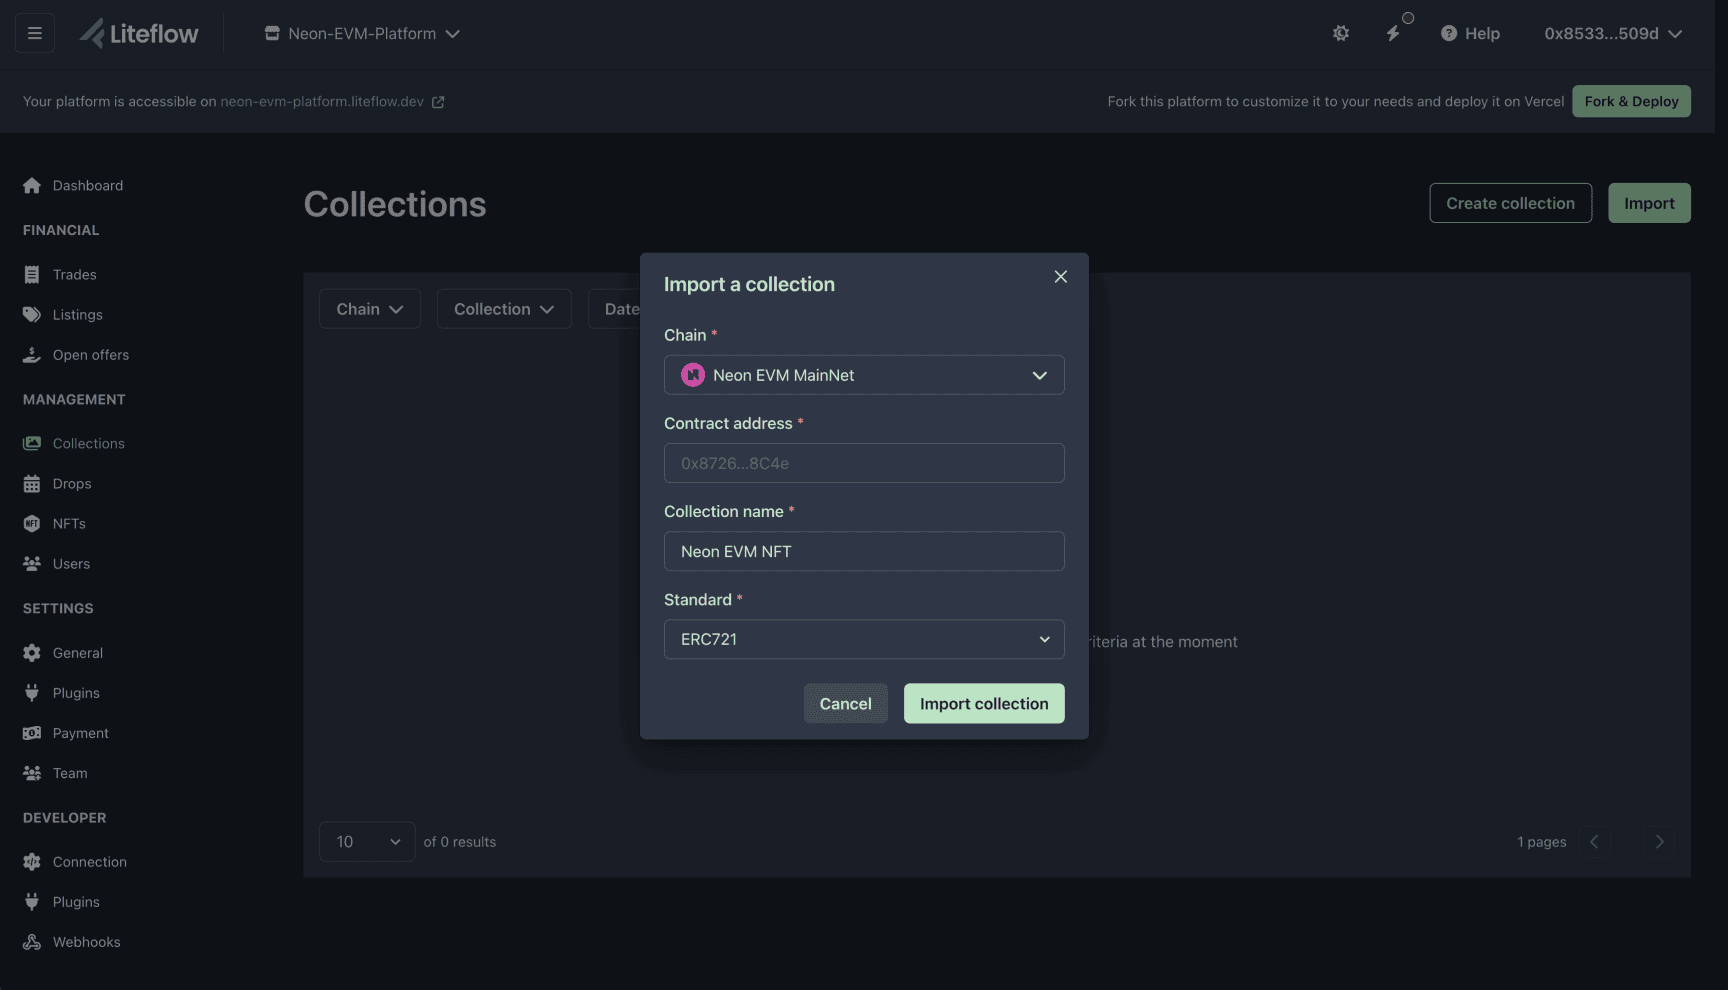Click the store icon next to Neon-EVM-Platform

(x=272, y=33)
